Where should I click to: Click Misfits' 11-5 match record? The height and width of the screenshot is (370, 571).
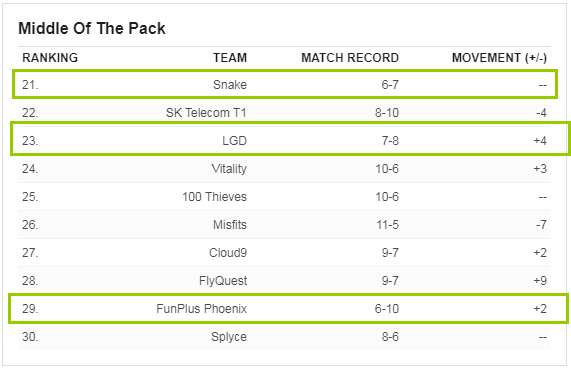[387, 225]
